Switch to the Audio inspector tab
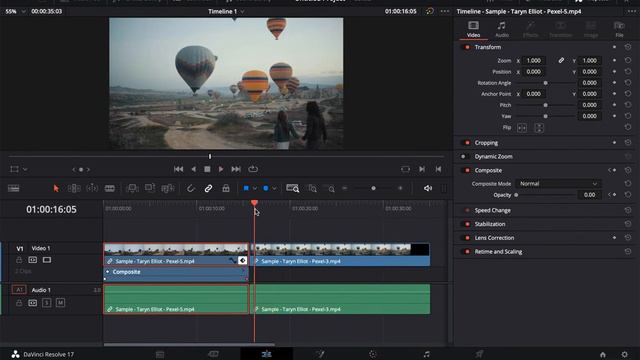The width and height of the screenshot is (640, 360). [502, 30]
